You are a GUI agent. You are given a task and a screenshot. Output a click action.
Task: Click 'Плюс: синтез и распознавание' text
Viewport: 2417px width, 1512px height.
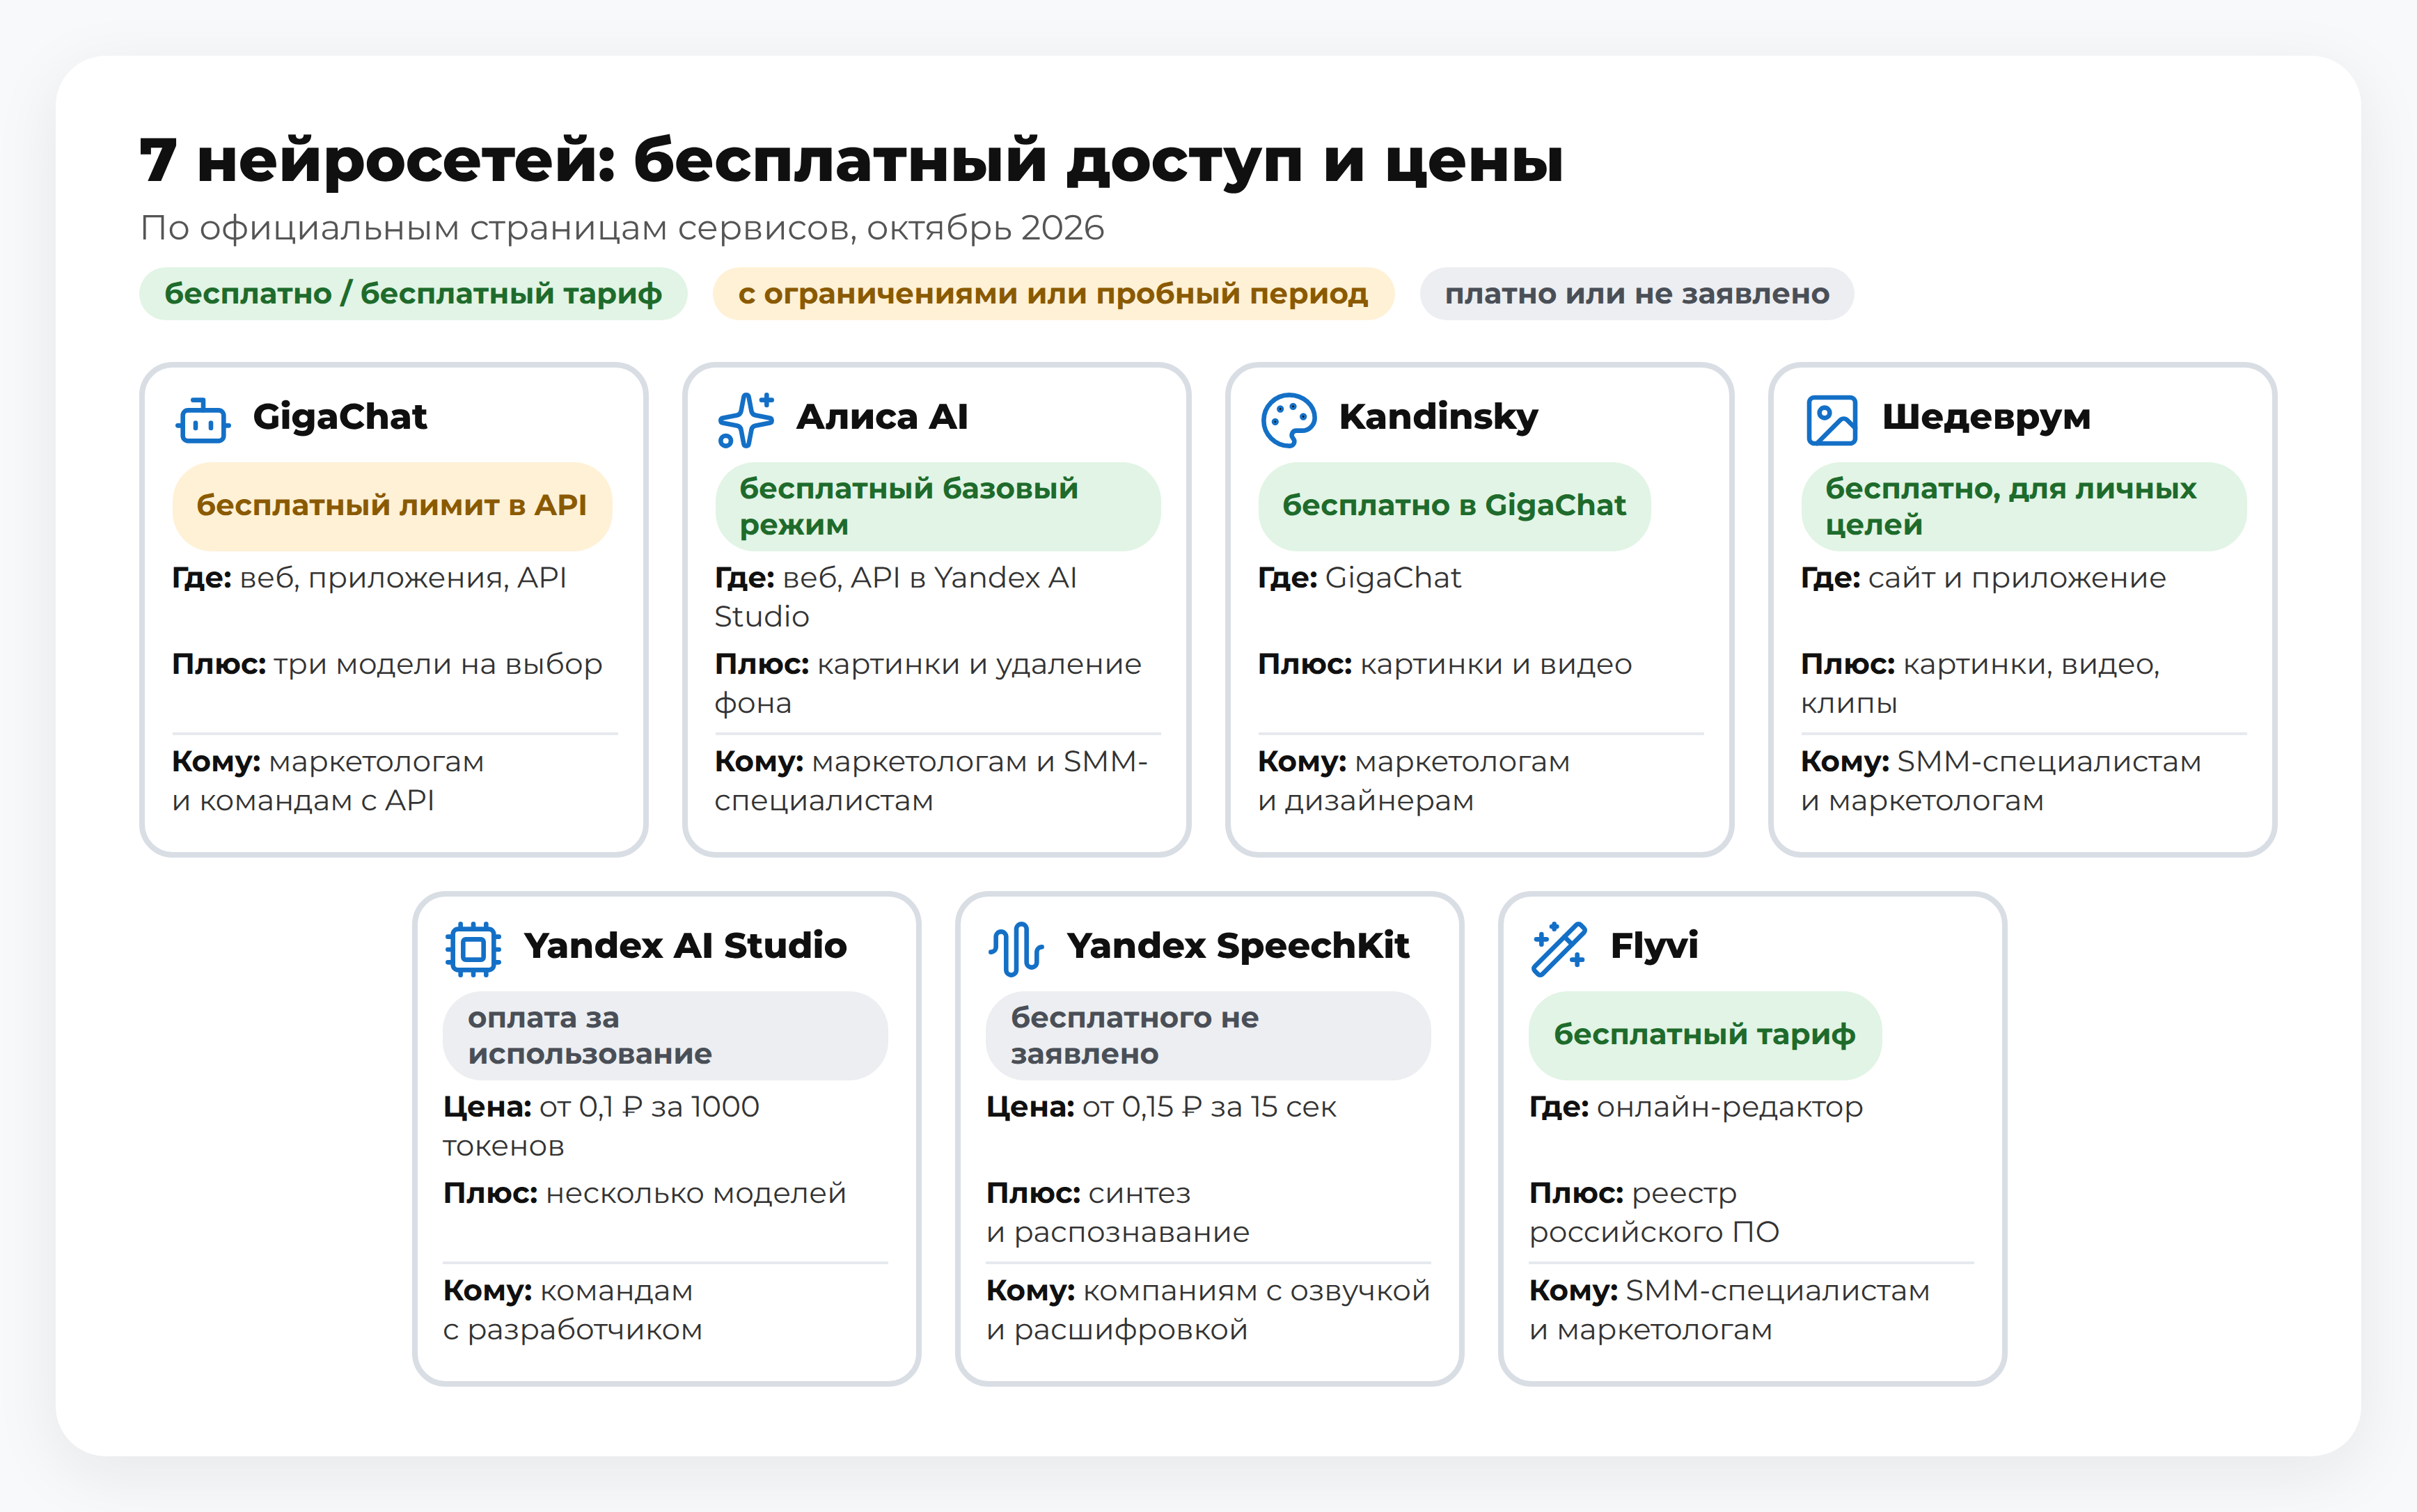[x=1118, y=1212]
